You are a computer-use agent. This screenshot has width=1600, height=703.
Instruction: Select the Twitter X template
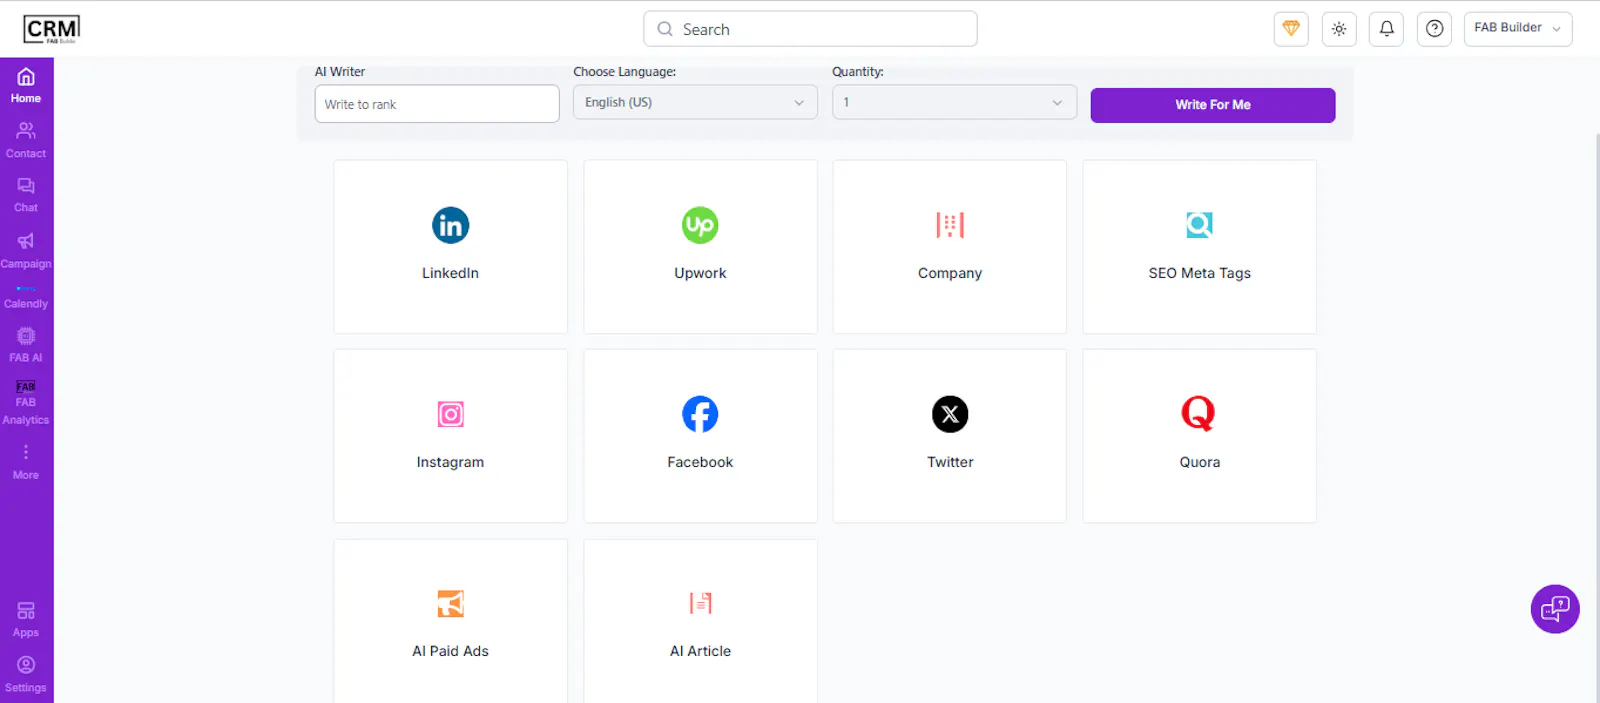[x=950, y=436]
